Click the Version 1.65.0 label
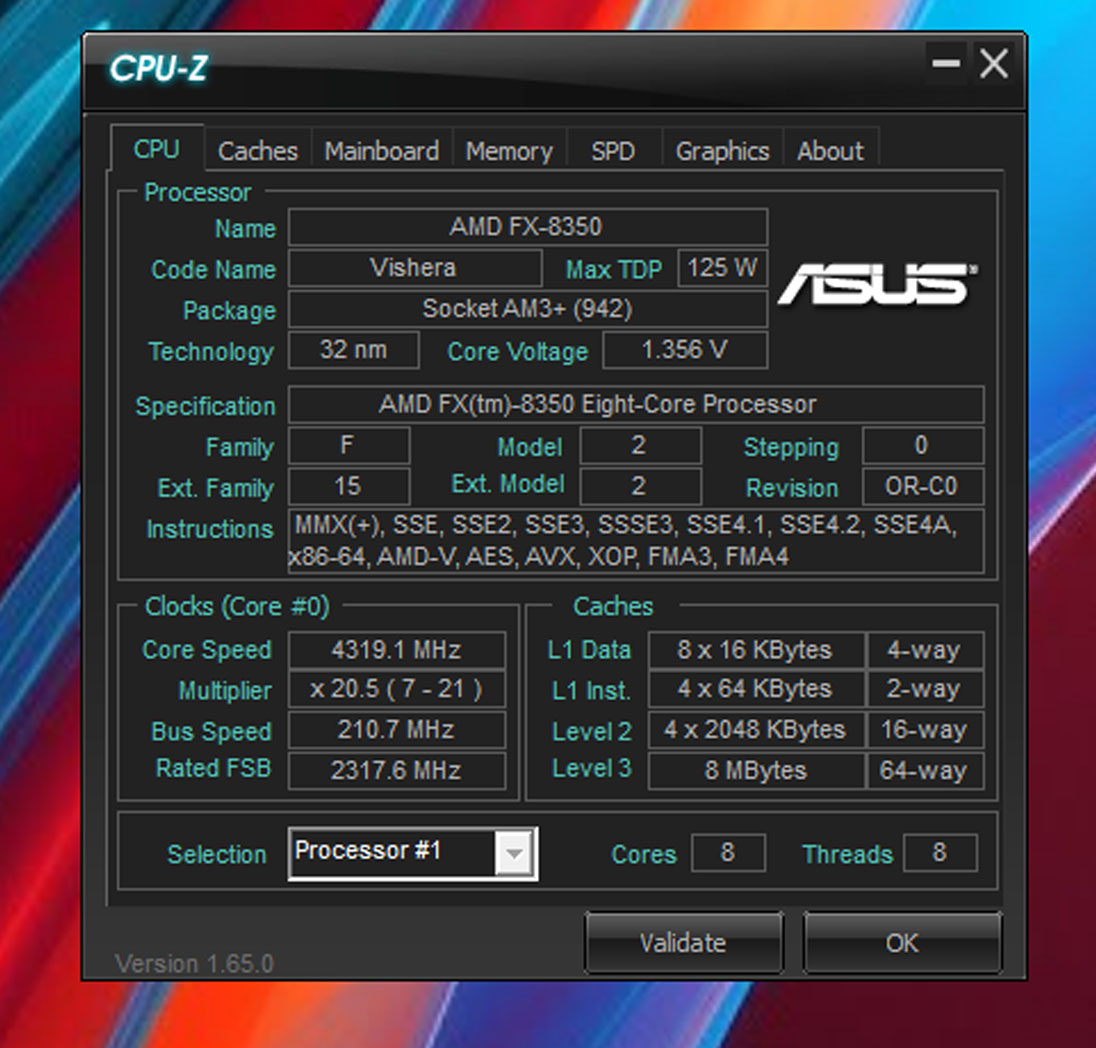 pos(194,963)
